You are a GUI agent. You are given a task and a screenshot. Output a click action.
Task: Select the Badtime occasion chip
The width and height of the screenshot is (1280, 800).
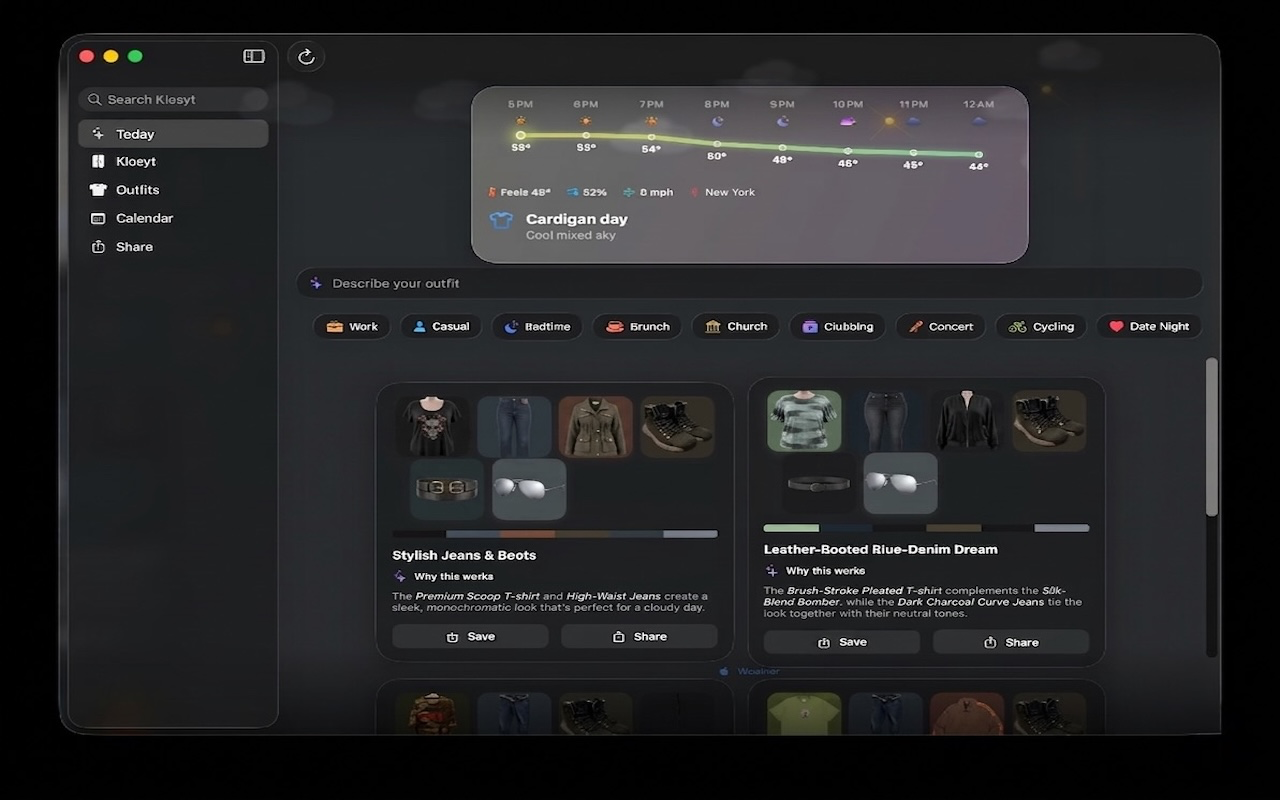pyautogui.click(x=537, y=326)
